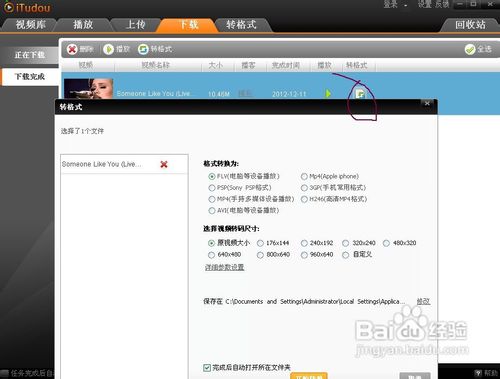Open the 视频库 tab
The height and width of the screenshot is (379, 500).
pyautogui.click(x=31, y=25)
